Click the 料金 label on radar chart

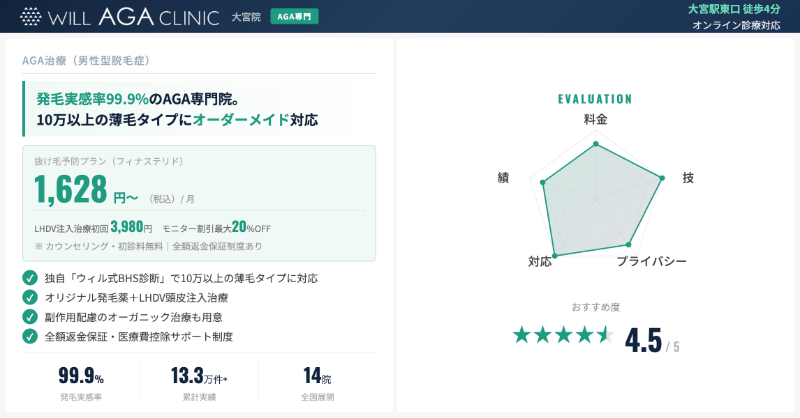595,119
